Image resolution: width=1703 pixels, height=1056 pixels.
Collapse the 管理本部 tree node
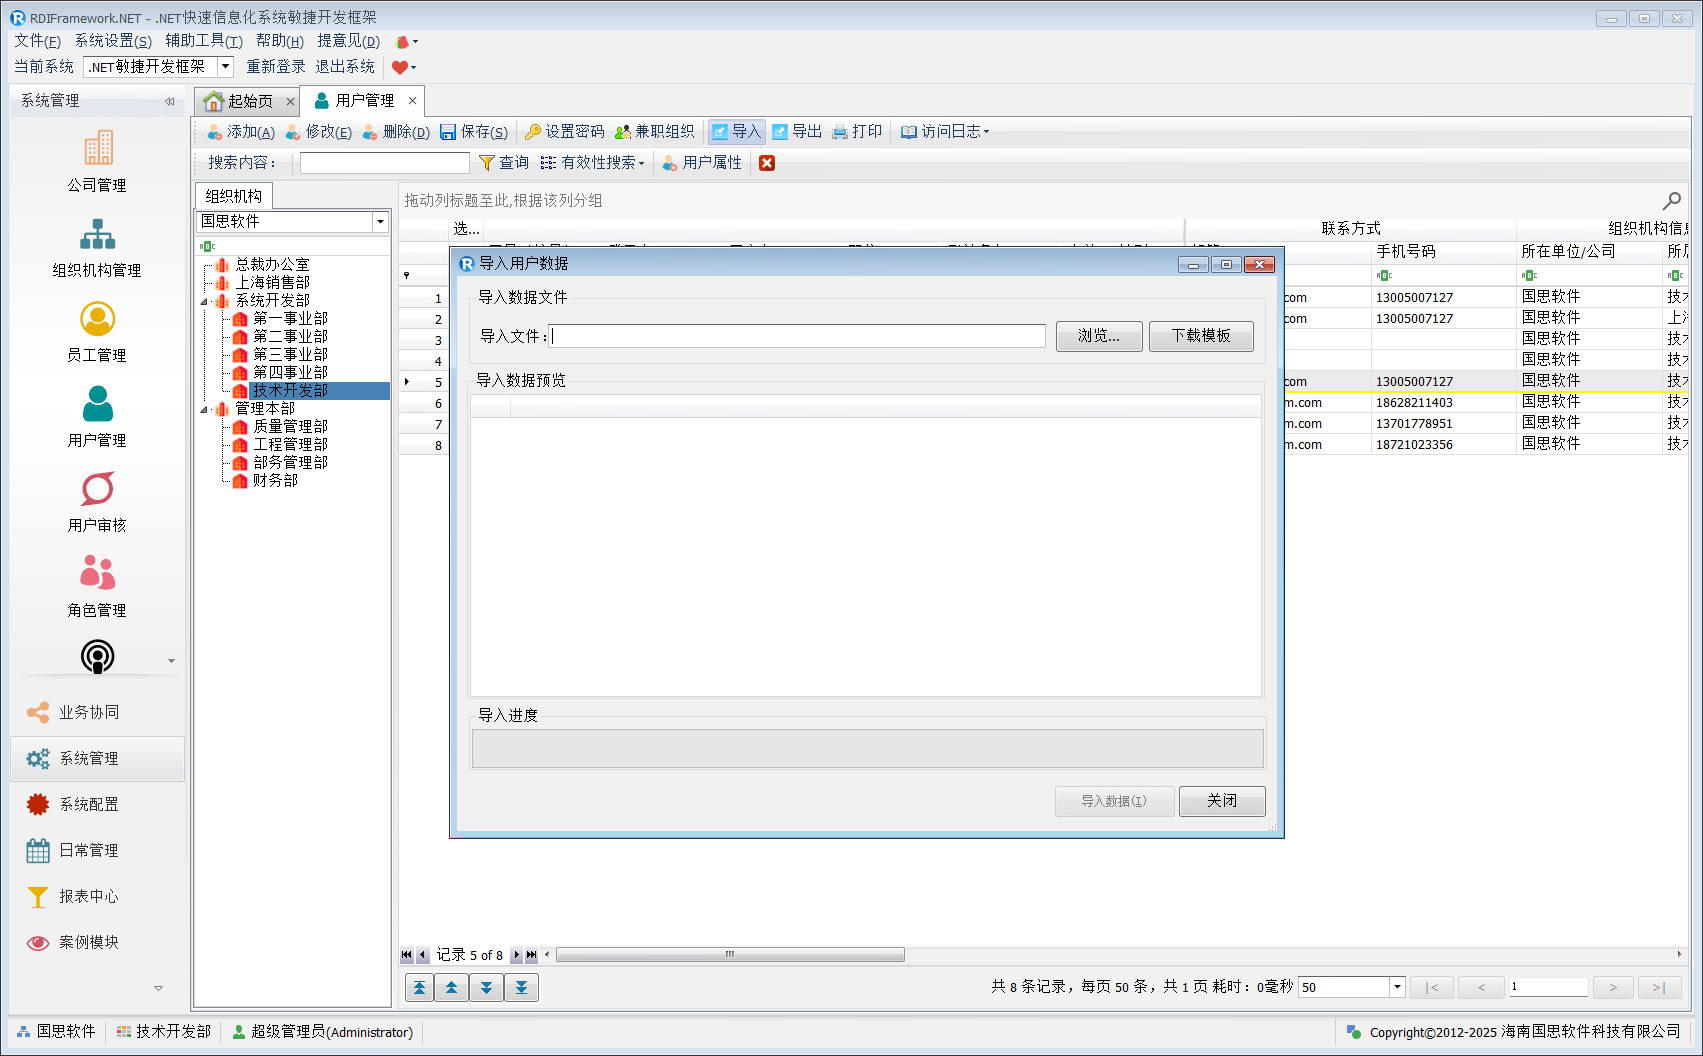pyautogui.click(x=205, y=409)
